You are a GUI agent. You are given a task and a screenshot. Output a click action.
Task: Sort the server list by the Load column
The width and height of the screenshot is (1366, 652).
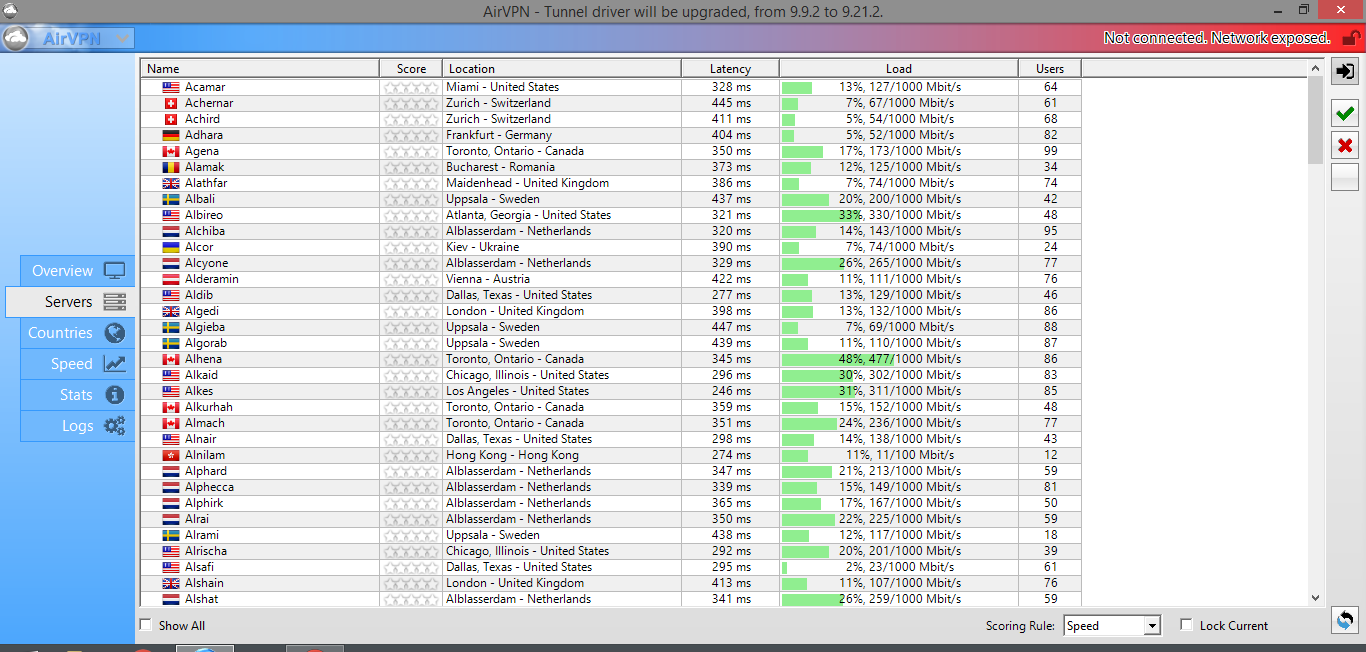(x=899, y=69)
